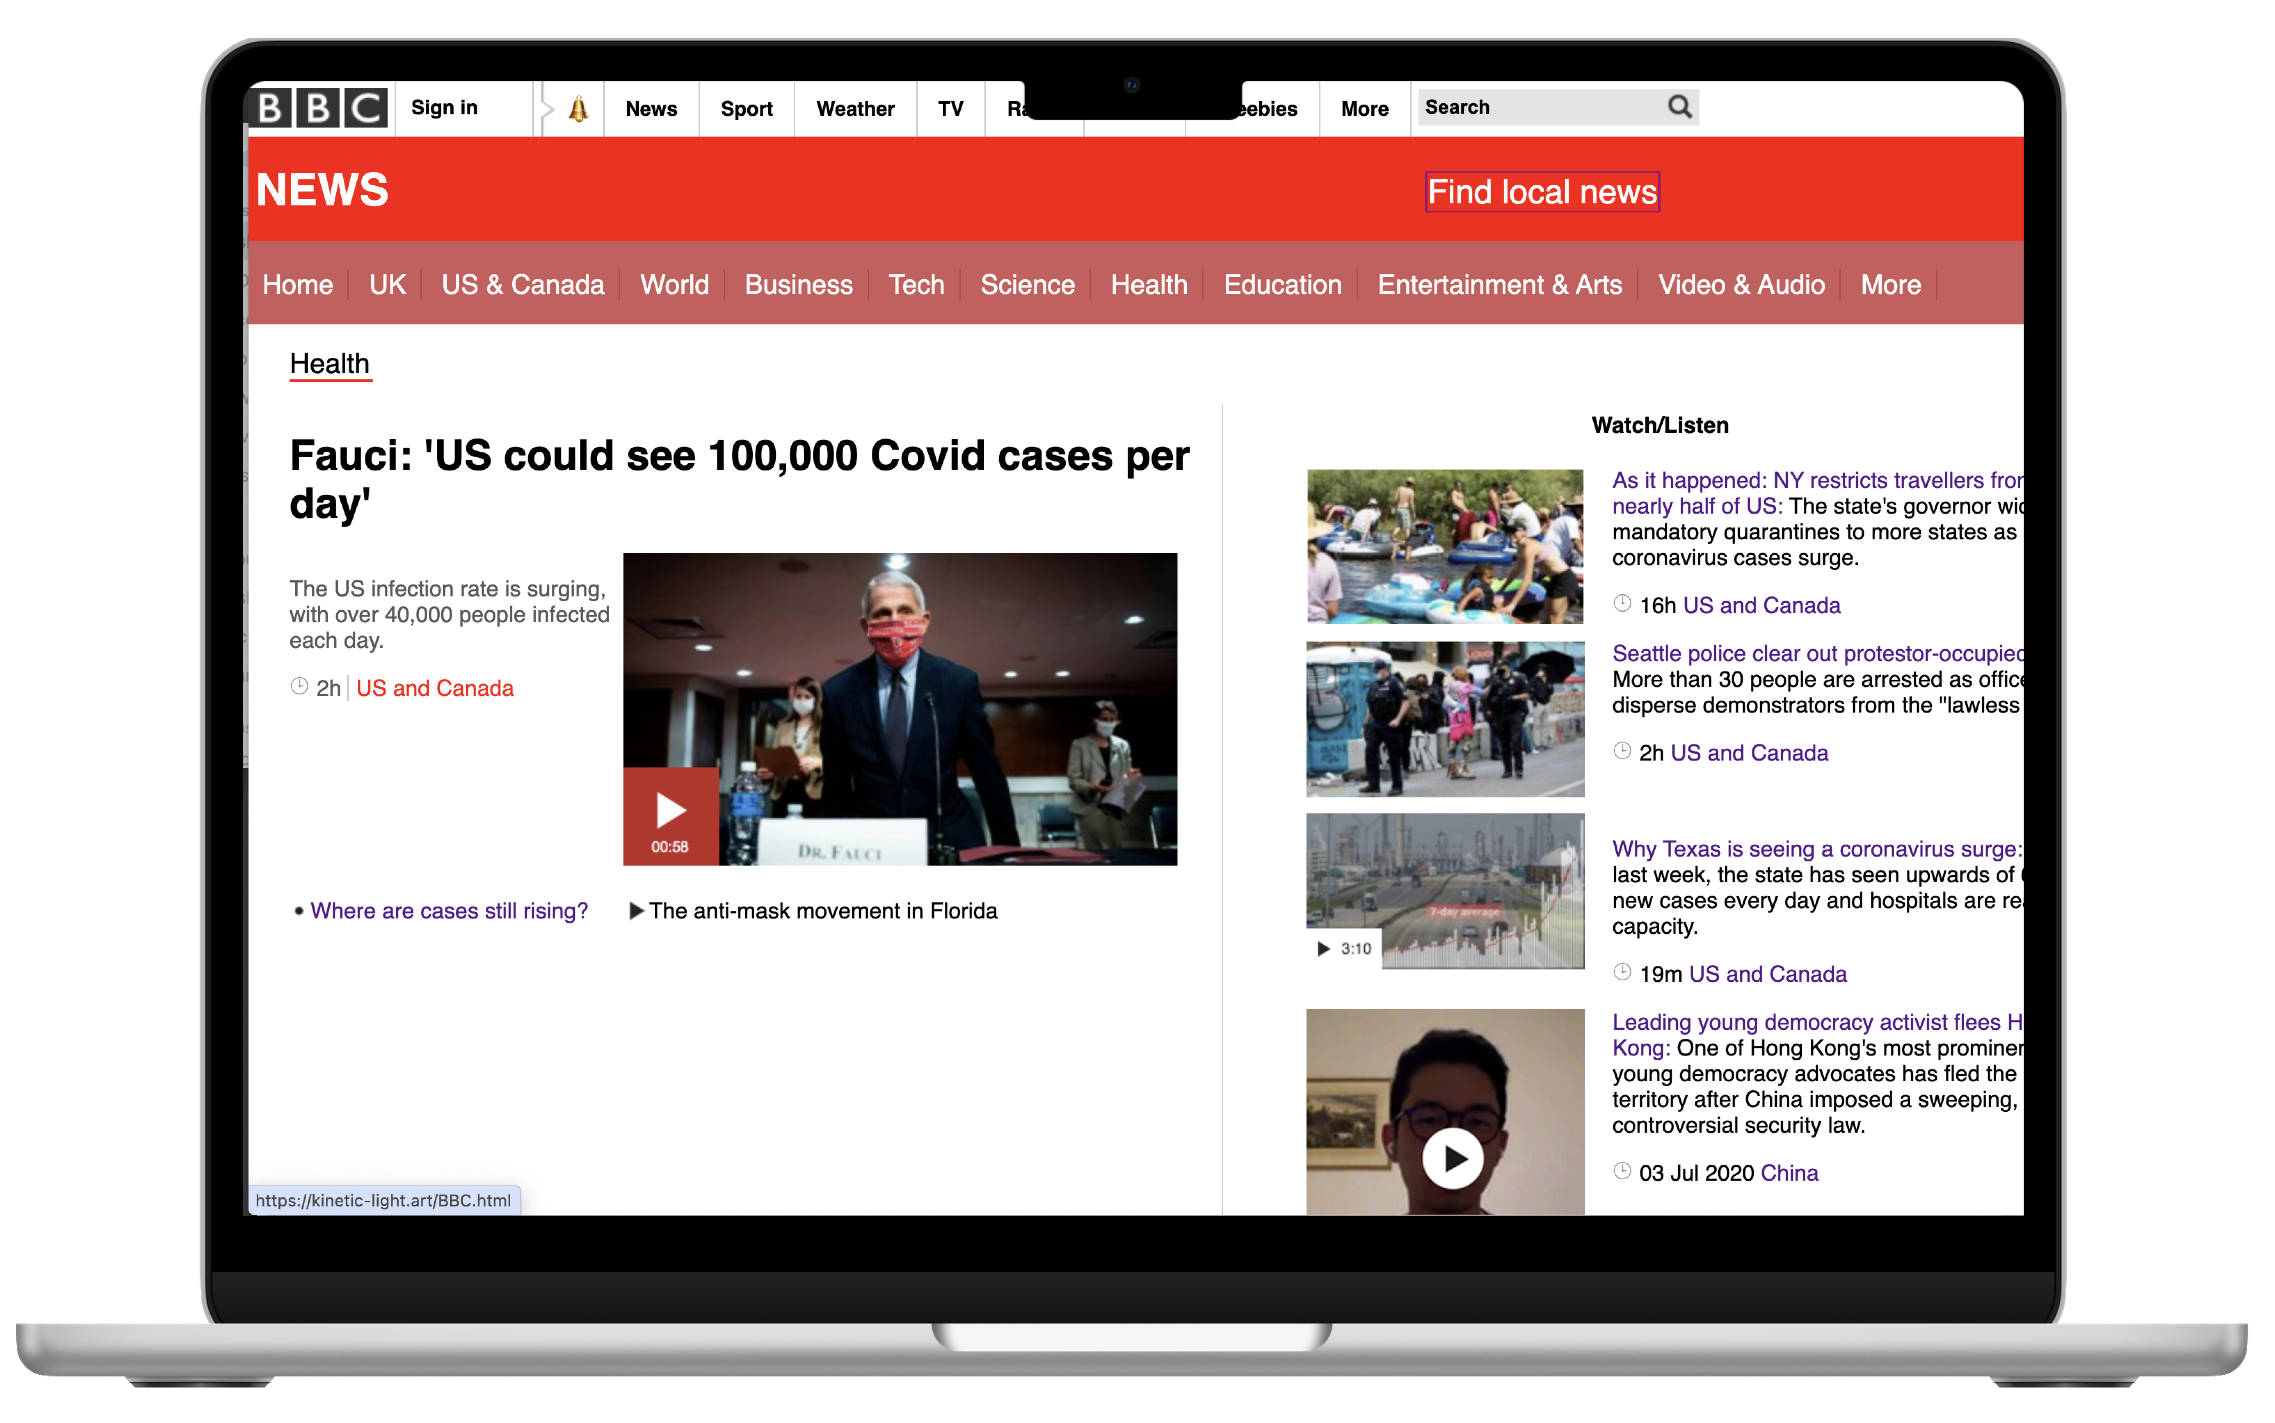Click the clock icon next to 2h timestamp
Image resolution: width=2275 pixels, height=1423 pixels.
tap(298, 686)
